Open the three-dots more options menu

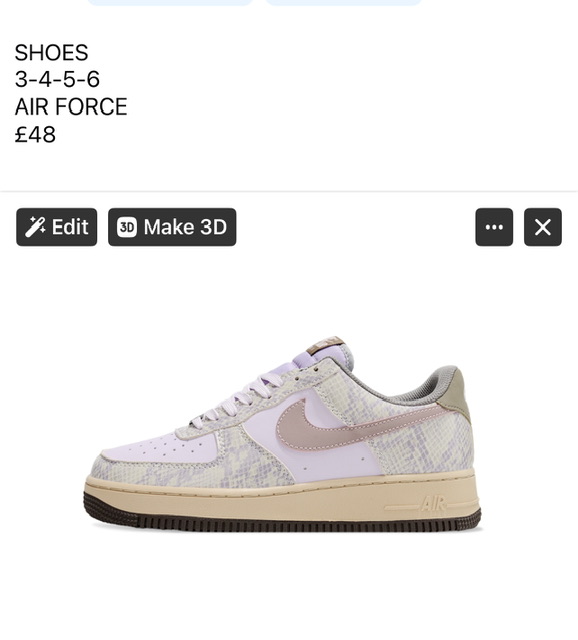pos(494,227)
